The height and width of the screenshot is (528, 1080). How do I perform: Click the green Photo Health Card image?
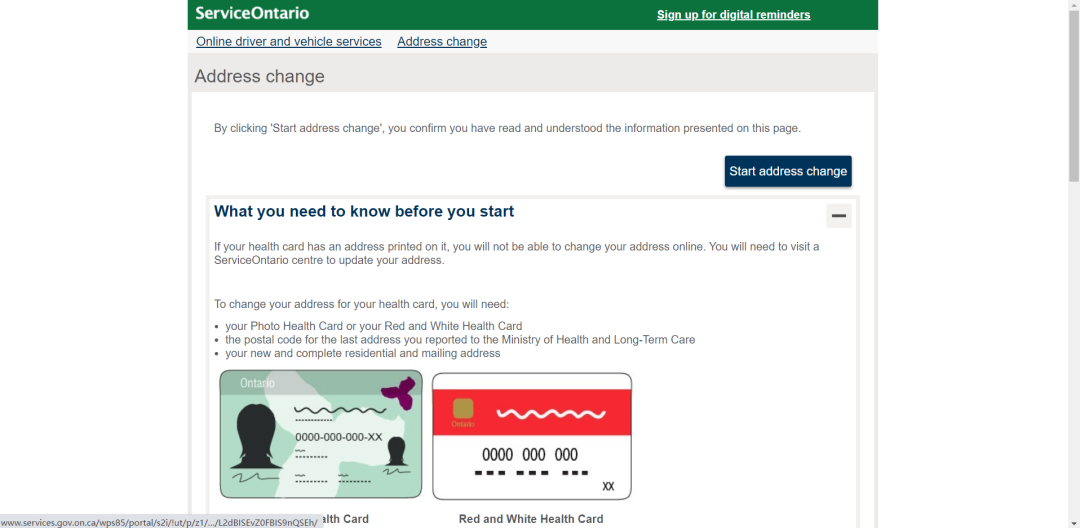(x=321, y=434)
